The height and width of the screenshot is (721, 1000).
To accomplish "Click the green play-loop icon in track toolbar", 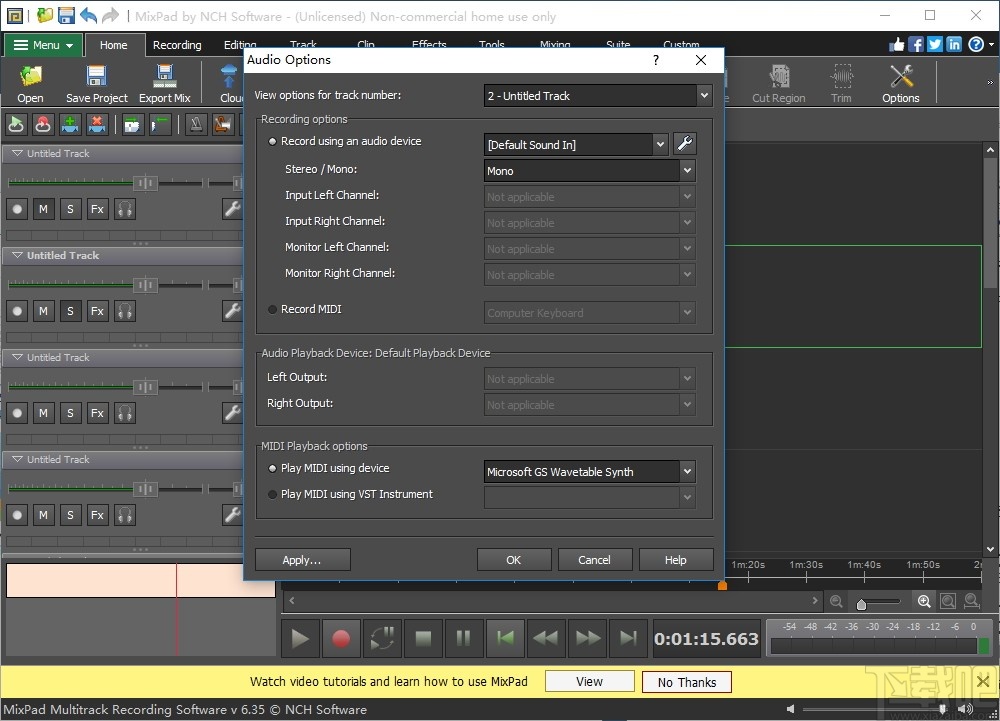I will 16,124.
